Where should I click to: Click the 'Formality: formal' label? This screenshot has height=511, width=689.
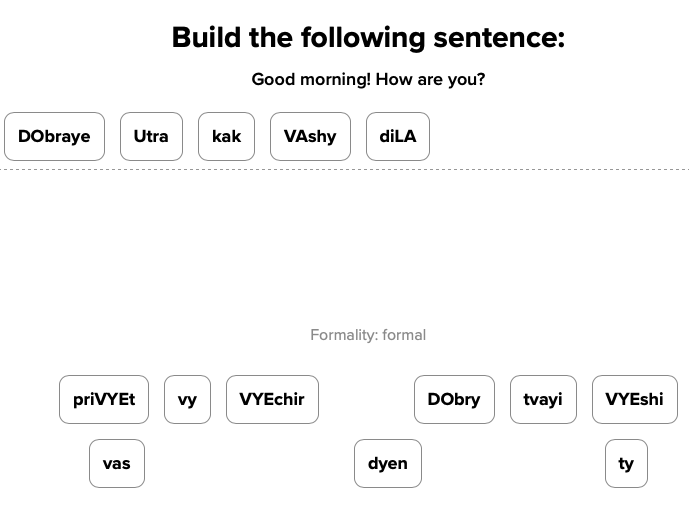pyautogui.click(x=368, y=335)
